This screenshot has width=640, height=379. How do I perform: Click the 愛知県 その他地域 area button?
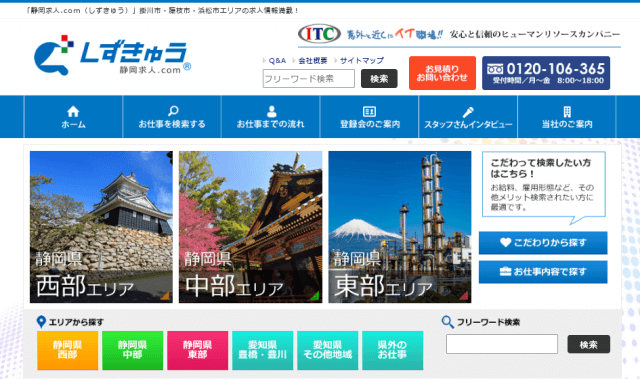[327, 350]
